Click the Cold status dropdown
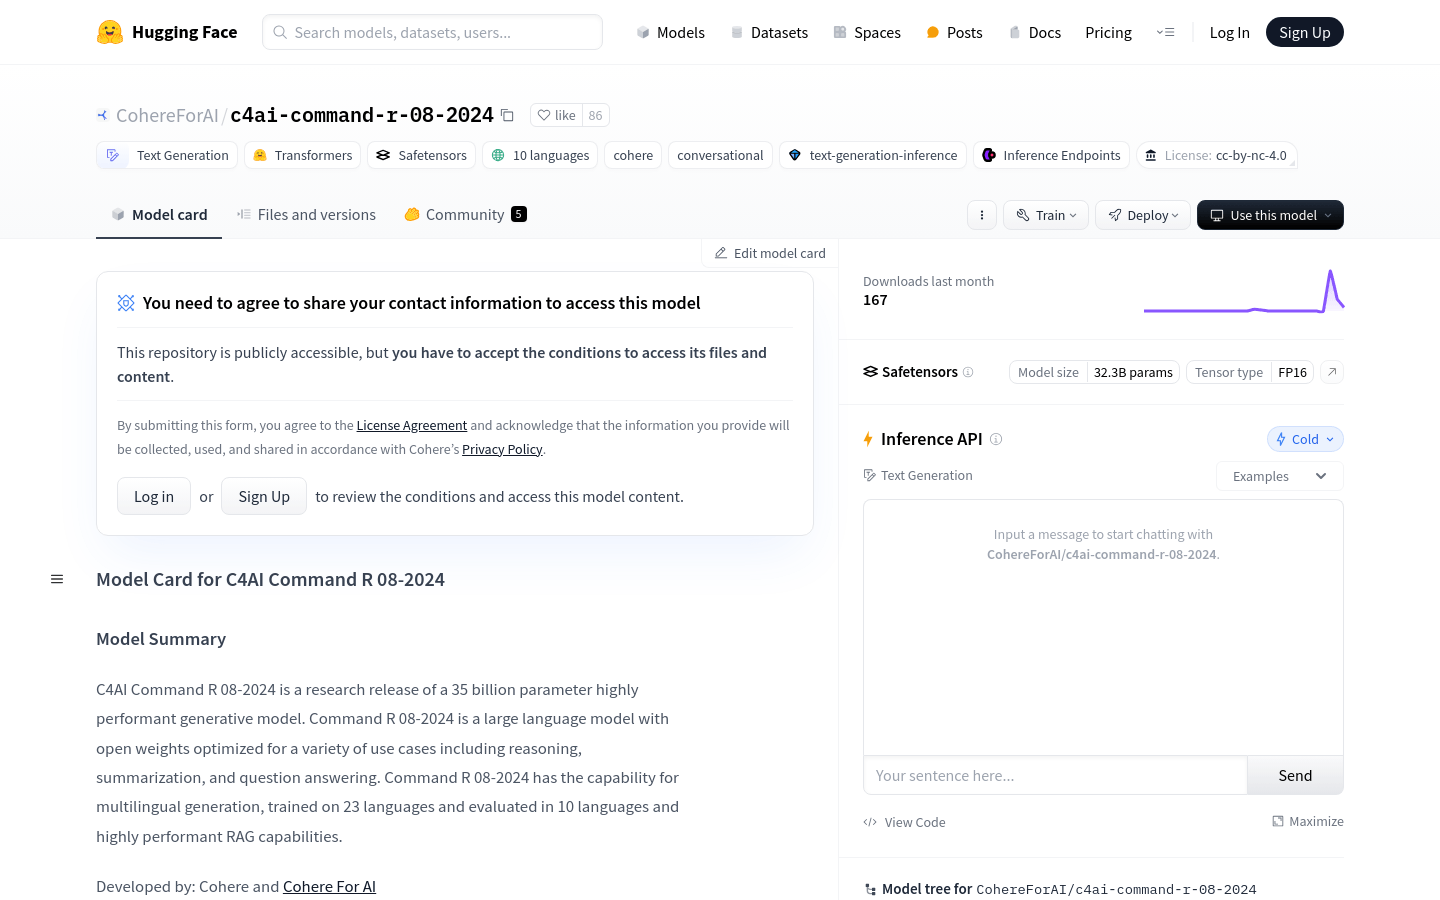The width and height of the screenshot is (1440, 900). (1305, 439)
